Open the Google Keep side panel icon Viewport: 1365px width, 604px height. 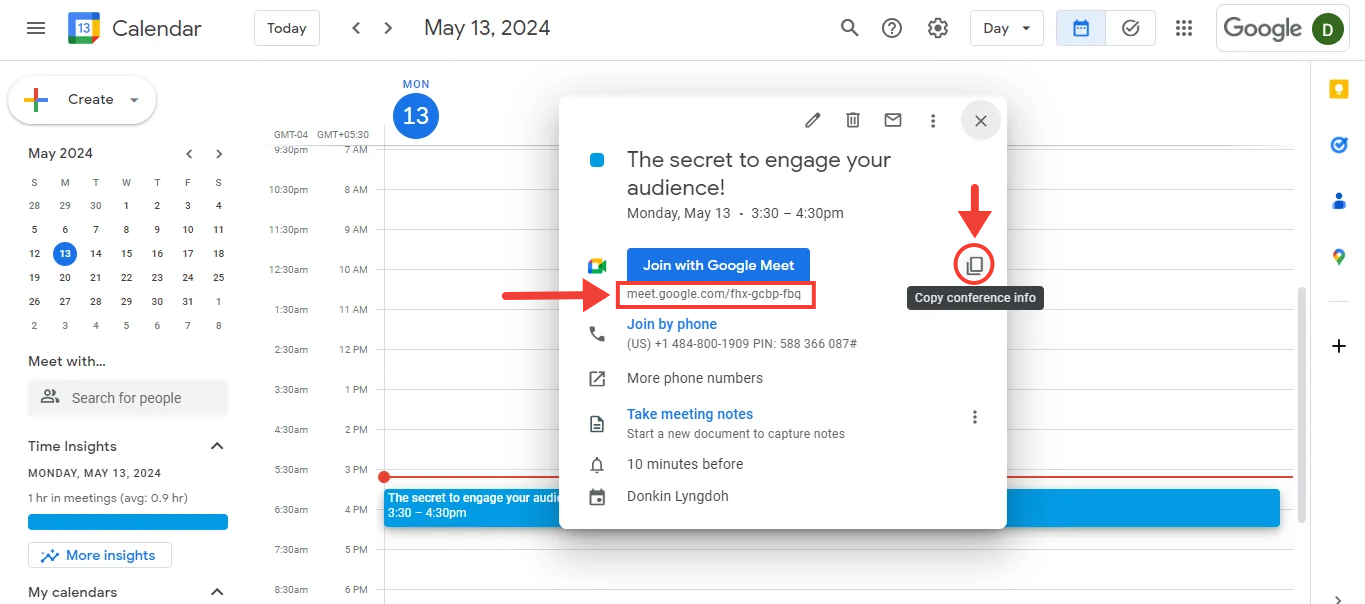click(1339, 89)
